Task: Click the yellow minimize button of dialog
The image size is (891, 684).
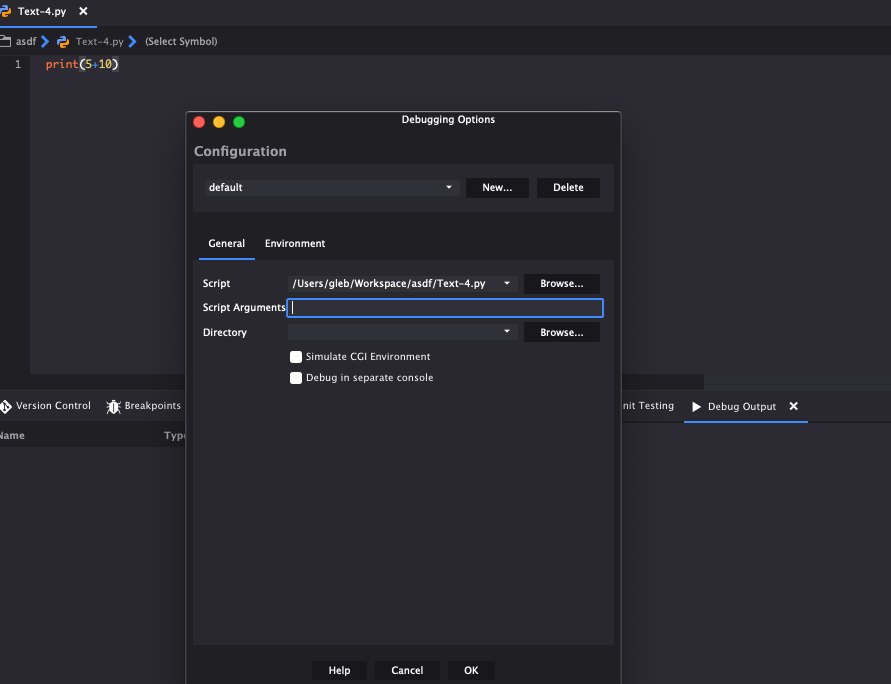Action: click(x=219, y=122)
